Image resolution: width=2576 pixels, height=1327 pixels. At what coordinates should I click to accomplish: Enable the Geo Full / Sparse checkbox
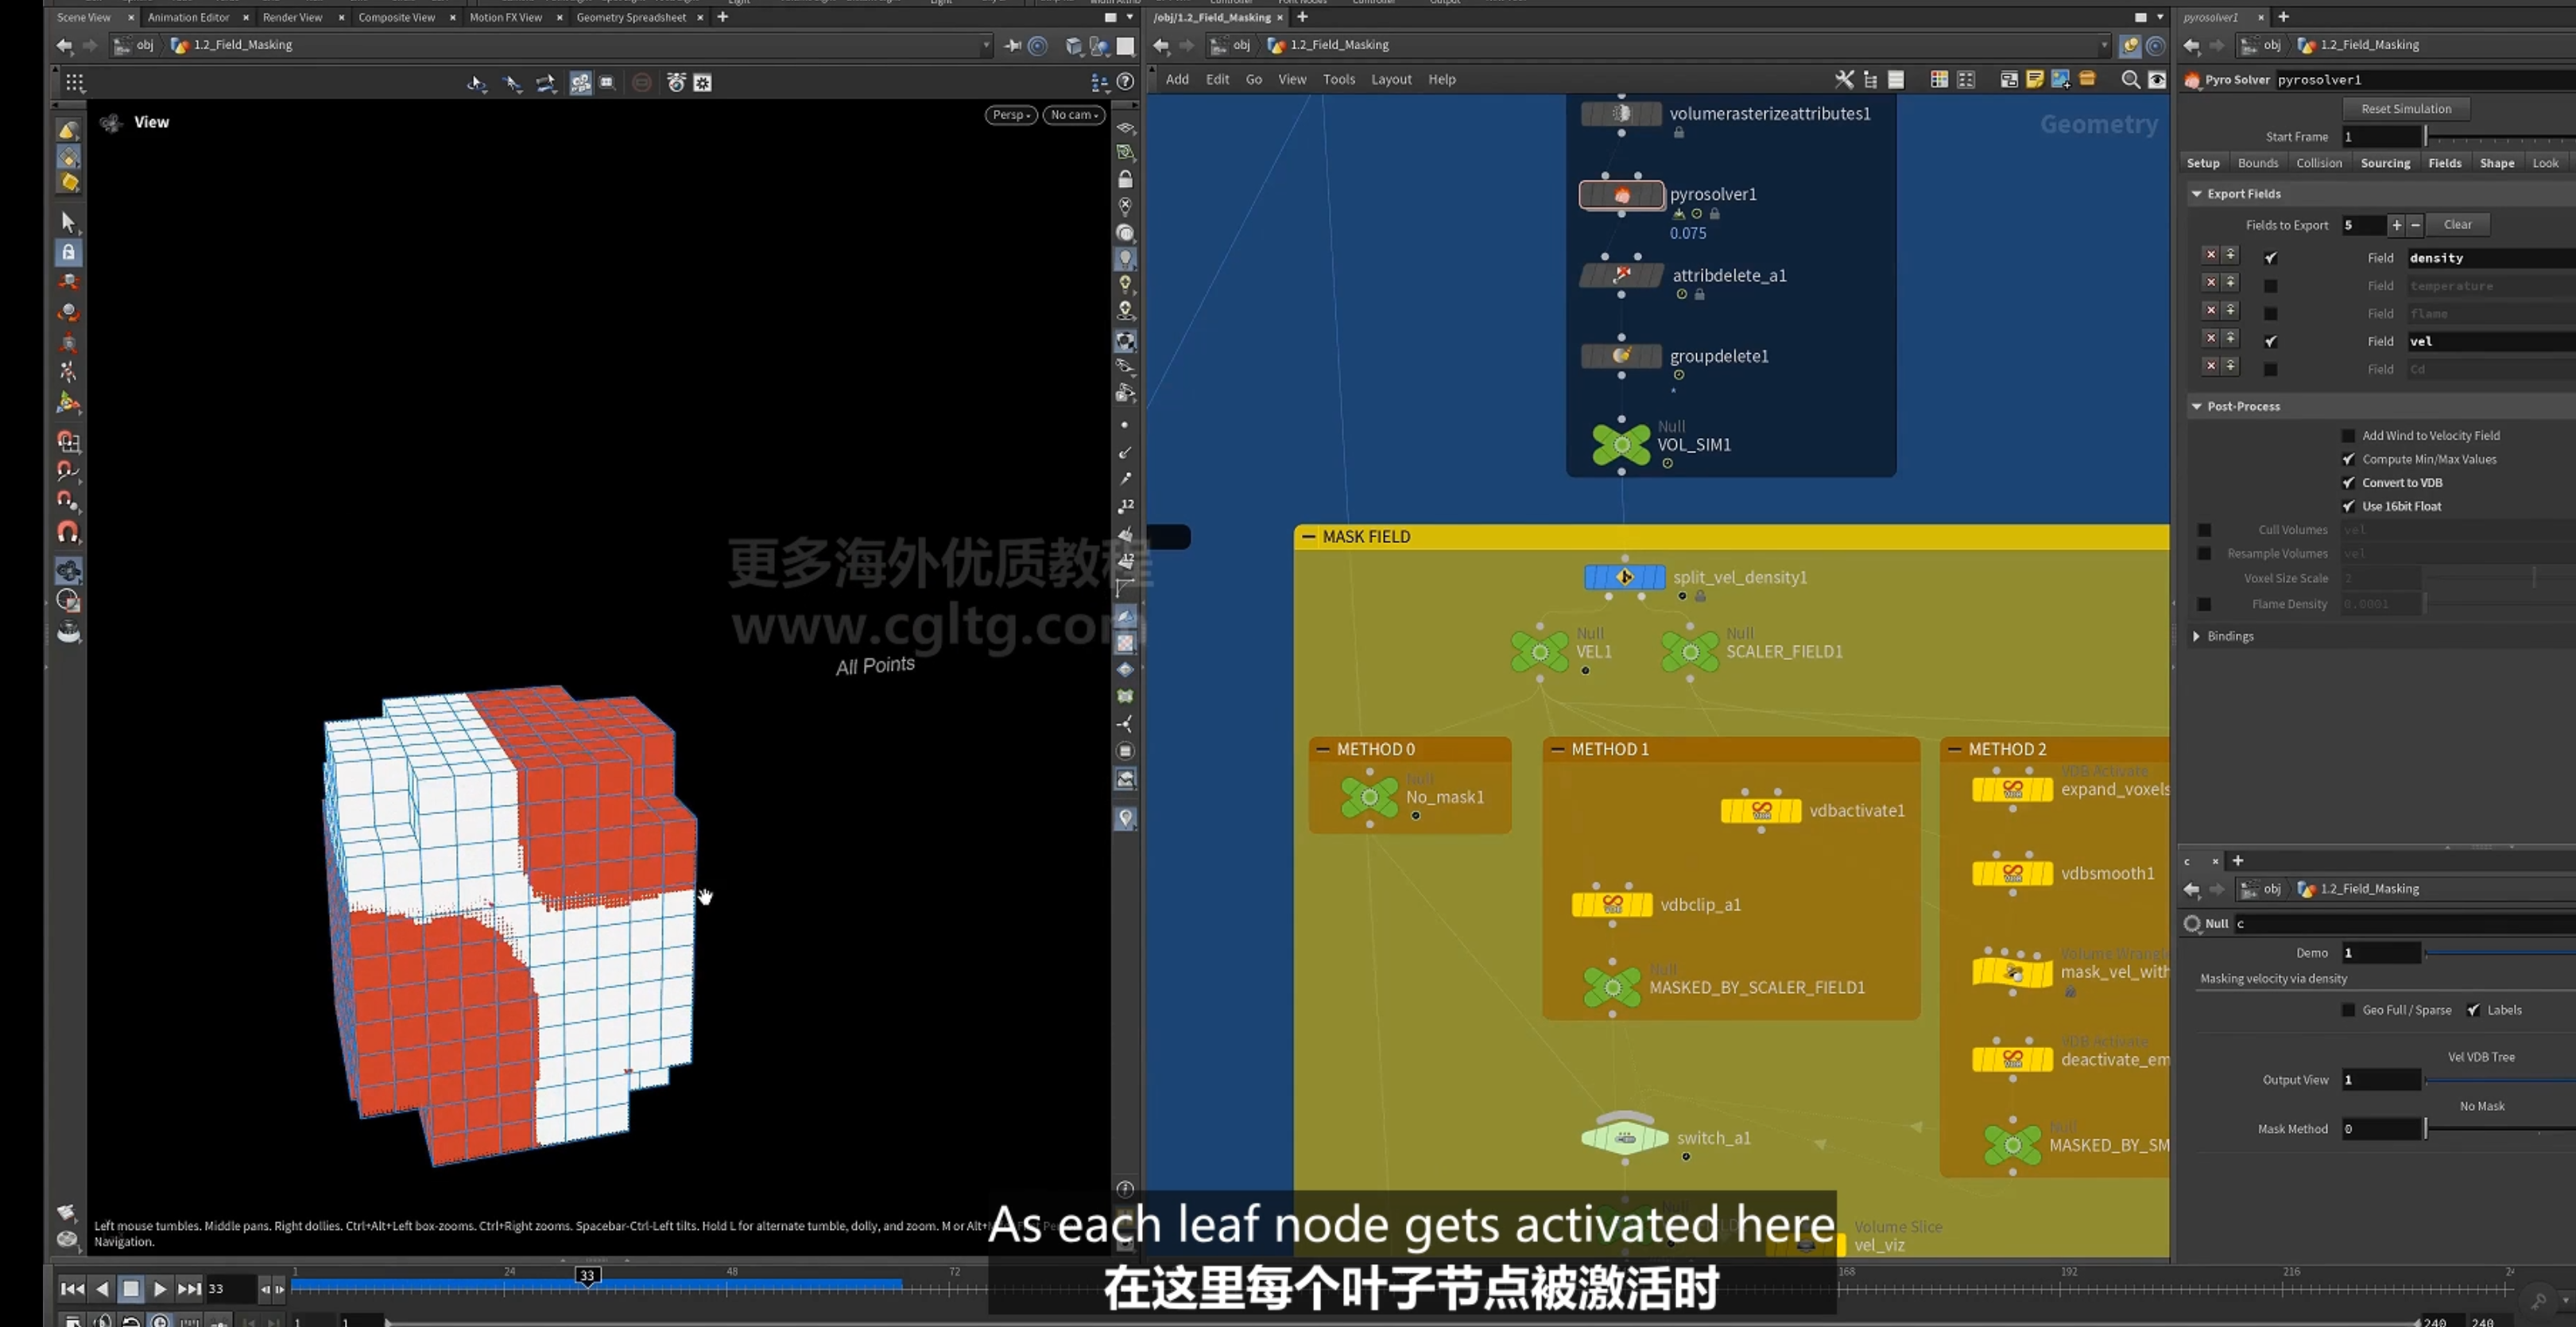pyautogui.click(x=2348, y=1010)
